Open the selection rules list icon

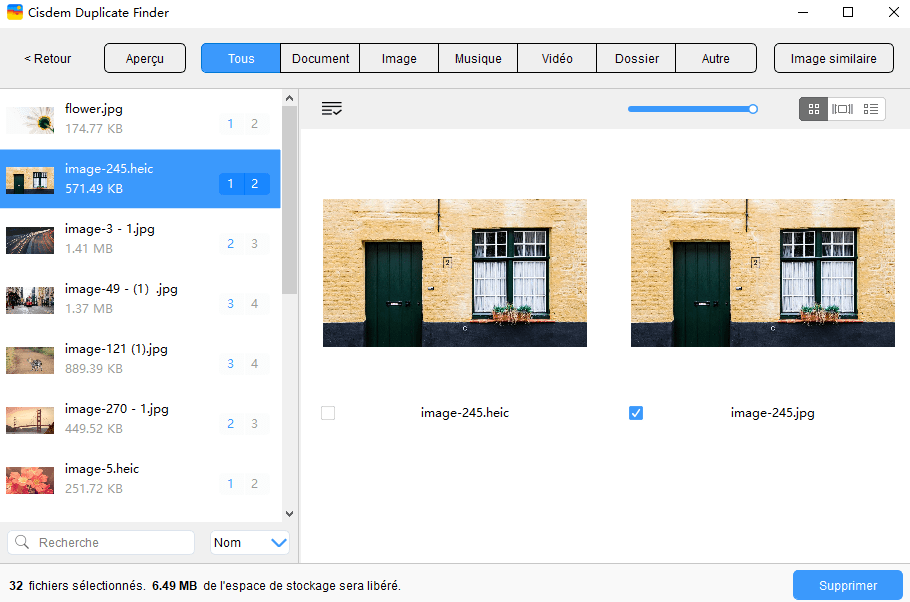tap(331, 109)
